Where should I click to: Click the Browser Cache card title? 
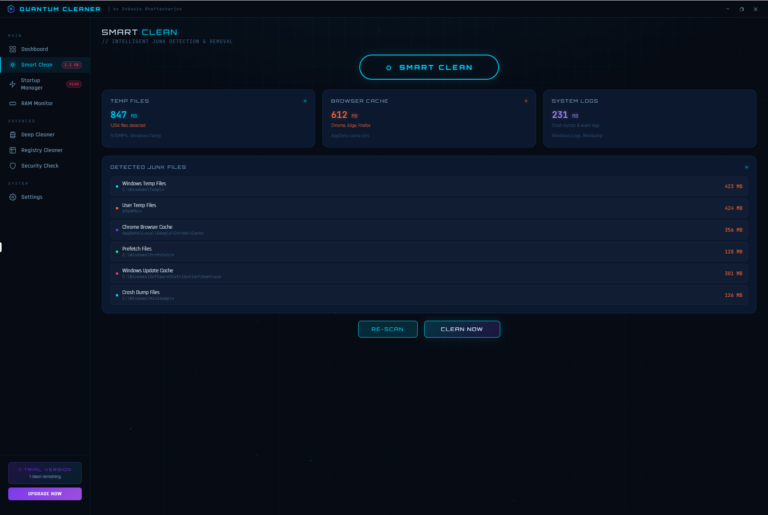pyautogui.click(x=360, y=101)
